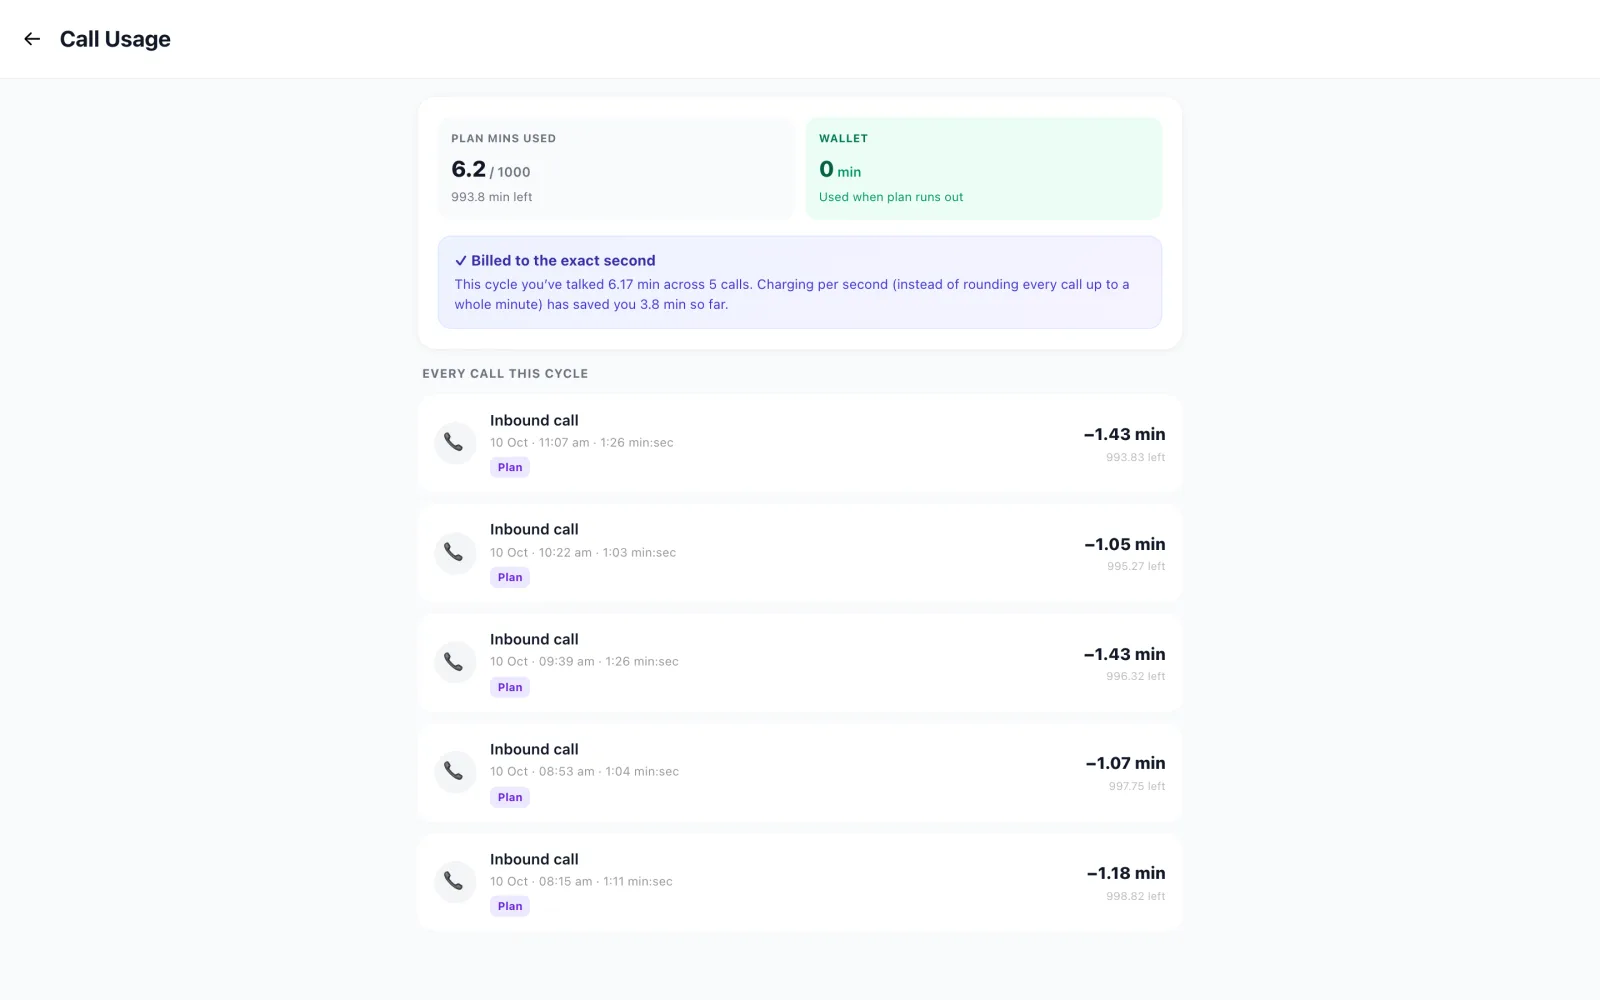The width and height of the screenshot is (1600, 1000).
Task: Click '10 Oct · 11:07 am · 1:26 min:sec'
Action: [582, 443]
